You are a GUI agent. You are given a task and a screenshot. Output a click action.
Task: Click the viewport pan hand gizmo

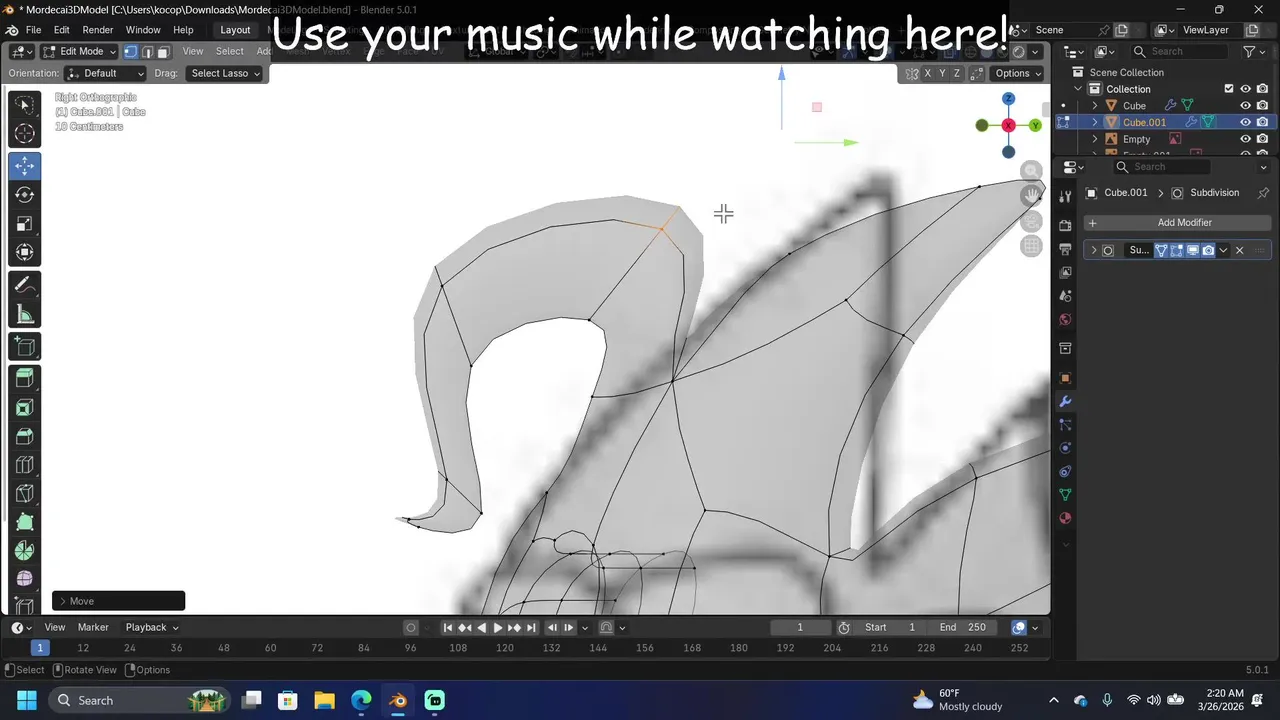point(1032,196)
